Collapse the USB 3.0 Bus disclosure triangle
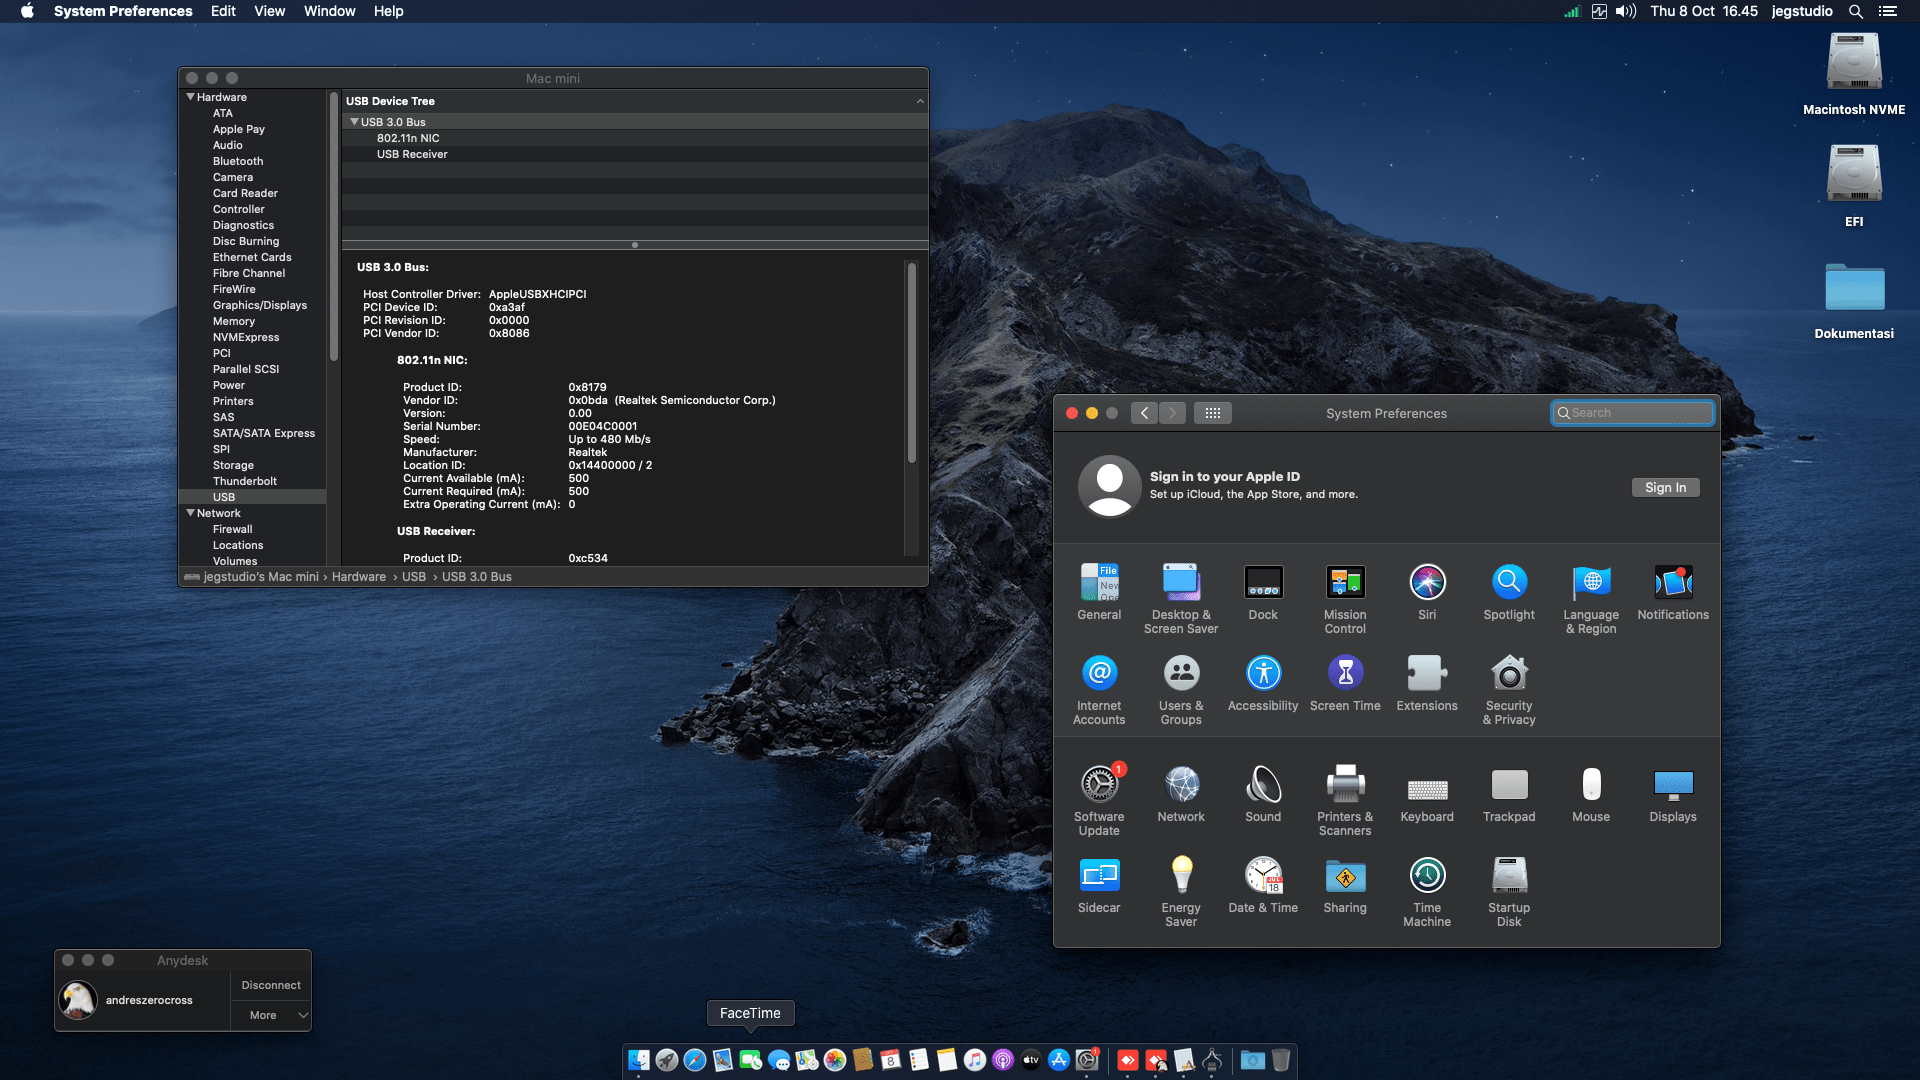This screenshot has width=1920, height=1080. point(354,122)
